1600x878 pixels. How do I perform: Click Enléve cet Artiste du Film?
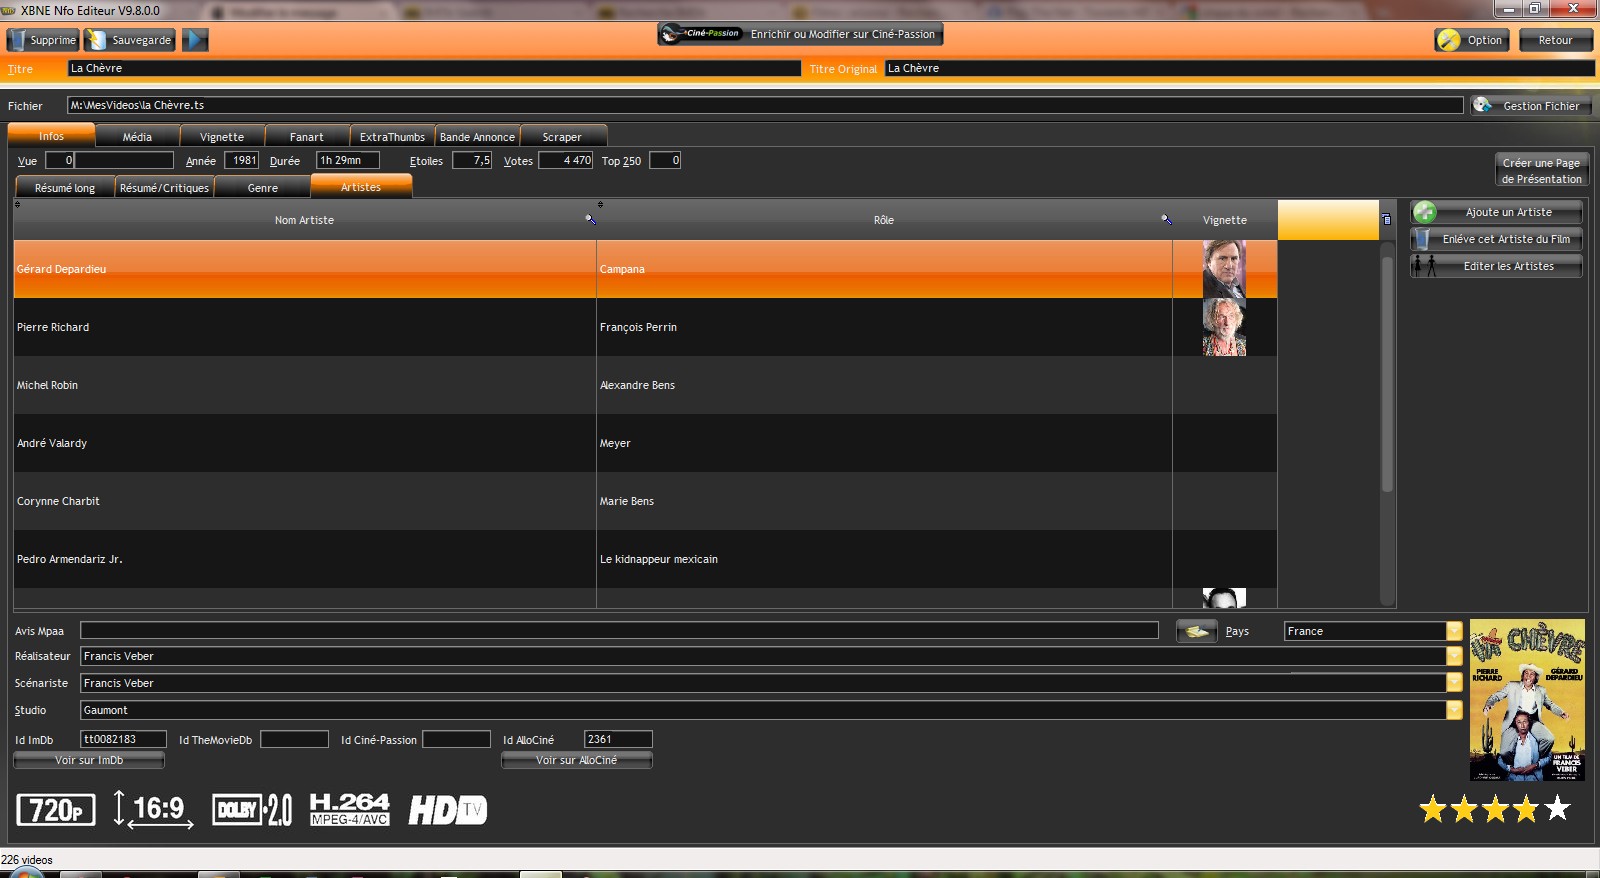(1496, 239)
